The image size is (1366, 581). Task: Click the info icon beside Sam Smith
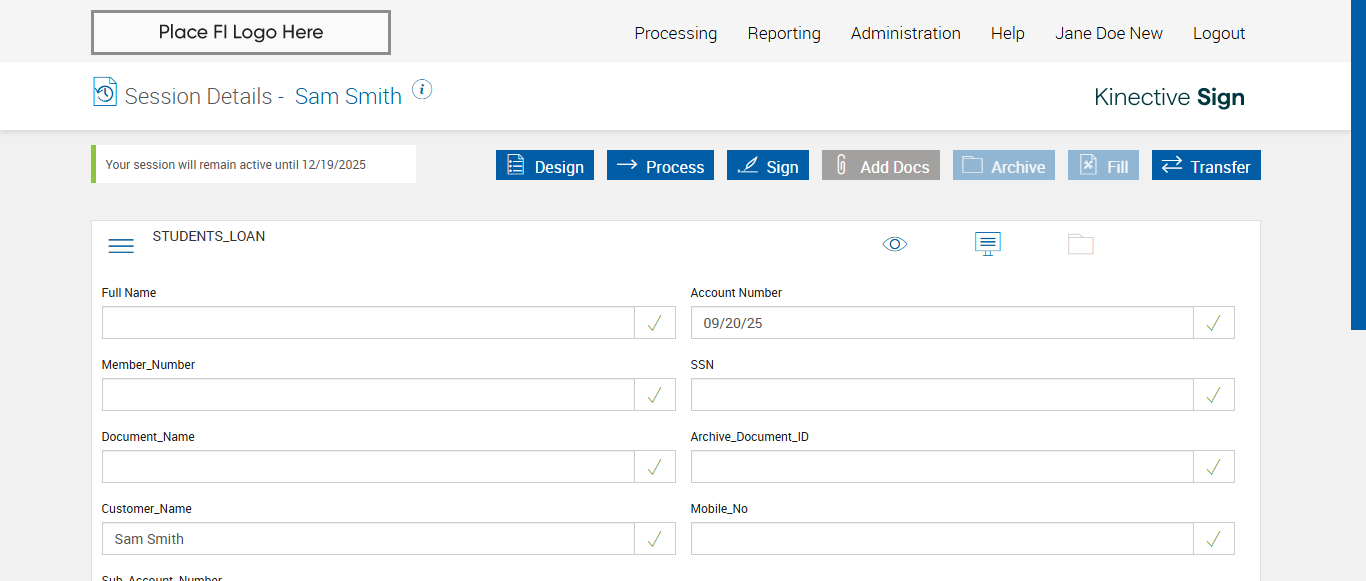pos(422,90)
